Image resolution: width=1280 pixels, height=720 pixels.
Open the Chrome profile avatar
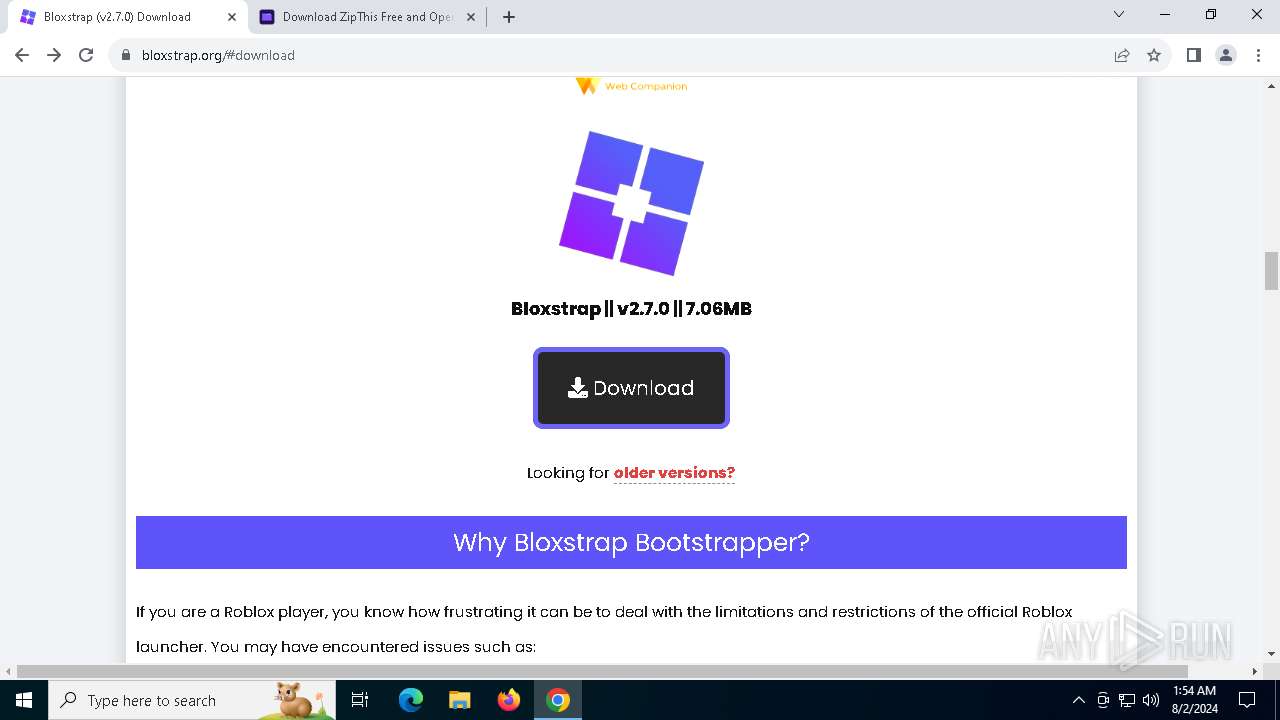(x=1226, y=55)
